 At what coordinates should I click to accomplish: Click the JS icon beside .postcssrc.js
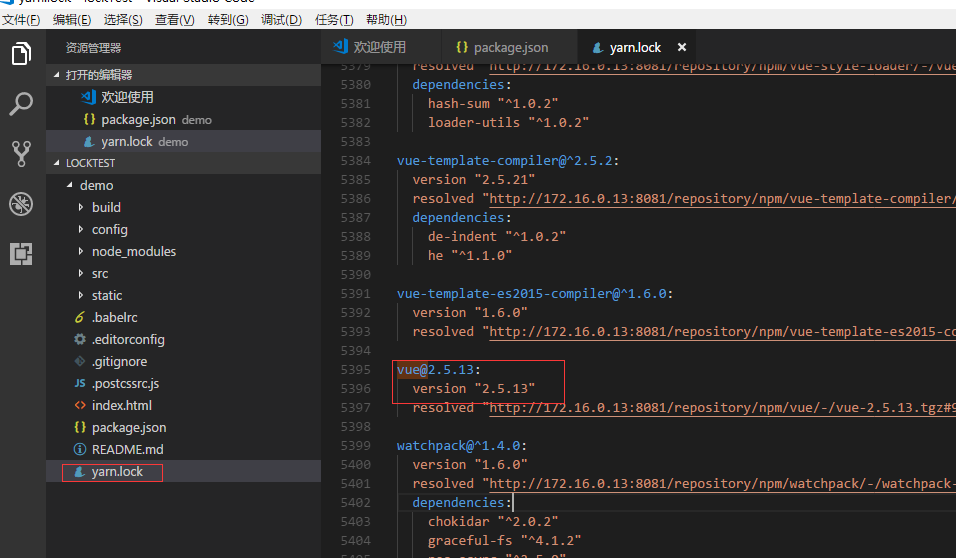pos(80,383)
